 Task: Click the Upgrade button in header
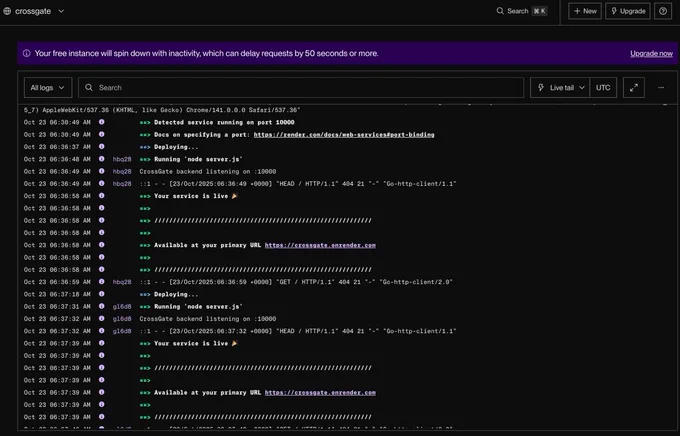(x=628, y=11)
